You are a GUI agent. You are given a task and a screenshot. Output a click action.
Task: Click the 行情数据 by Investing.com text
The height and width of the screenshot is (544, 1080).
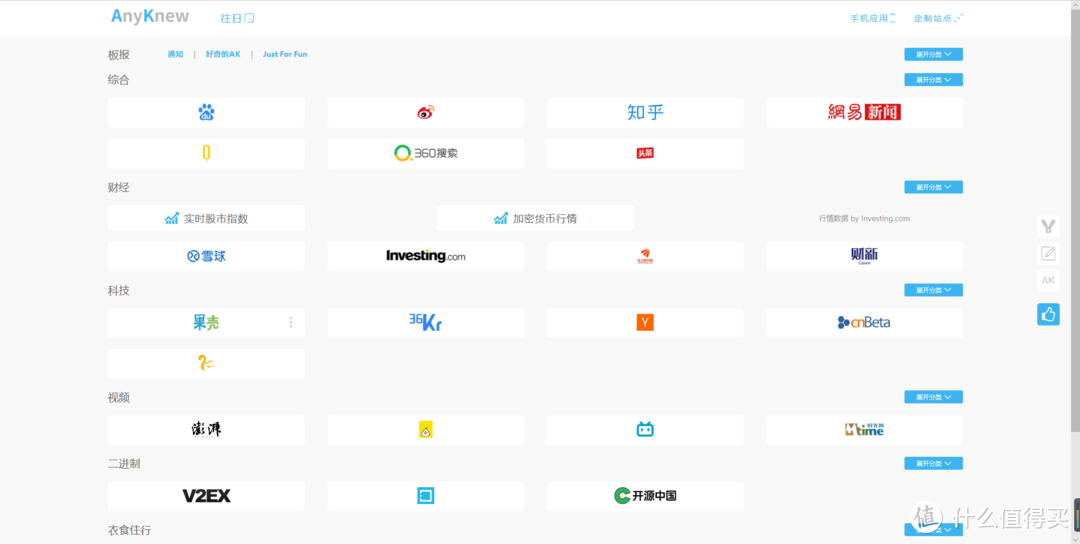864,218
